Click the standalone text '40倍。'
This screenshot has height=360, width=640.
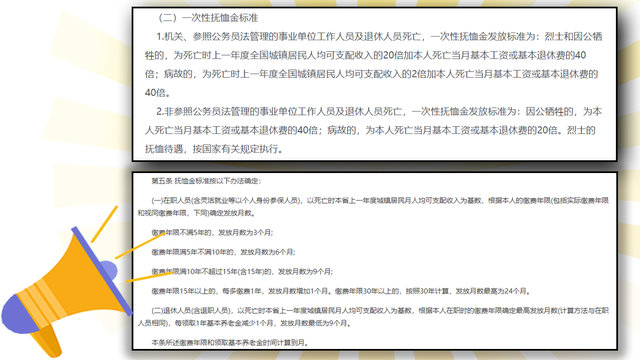tap(158, 93)
